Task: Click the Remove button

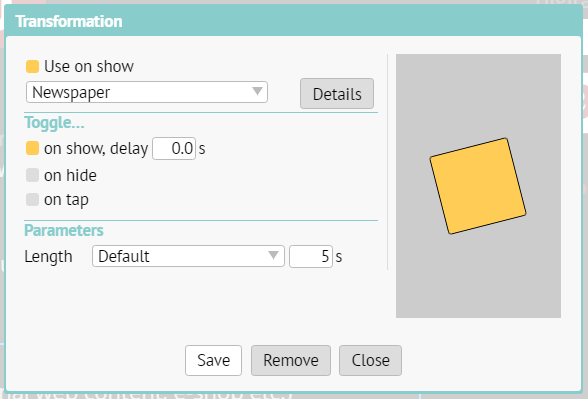Action: (x=291, y=360)
